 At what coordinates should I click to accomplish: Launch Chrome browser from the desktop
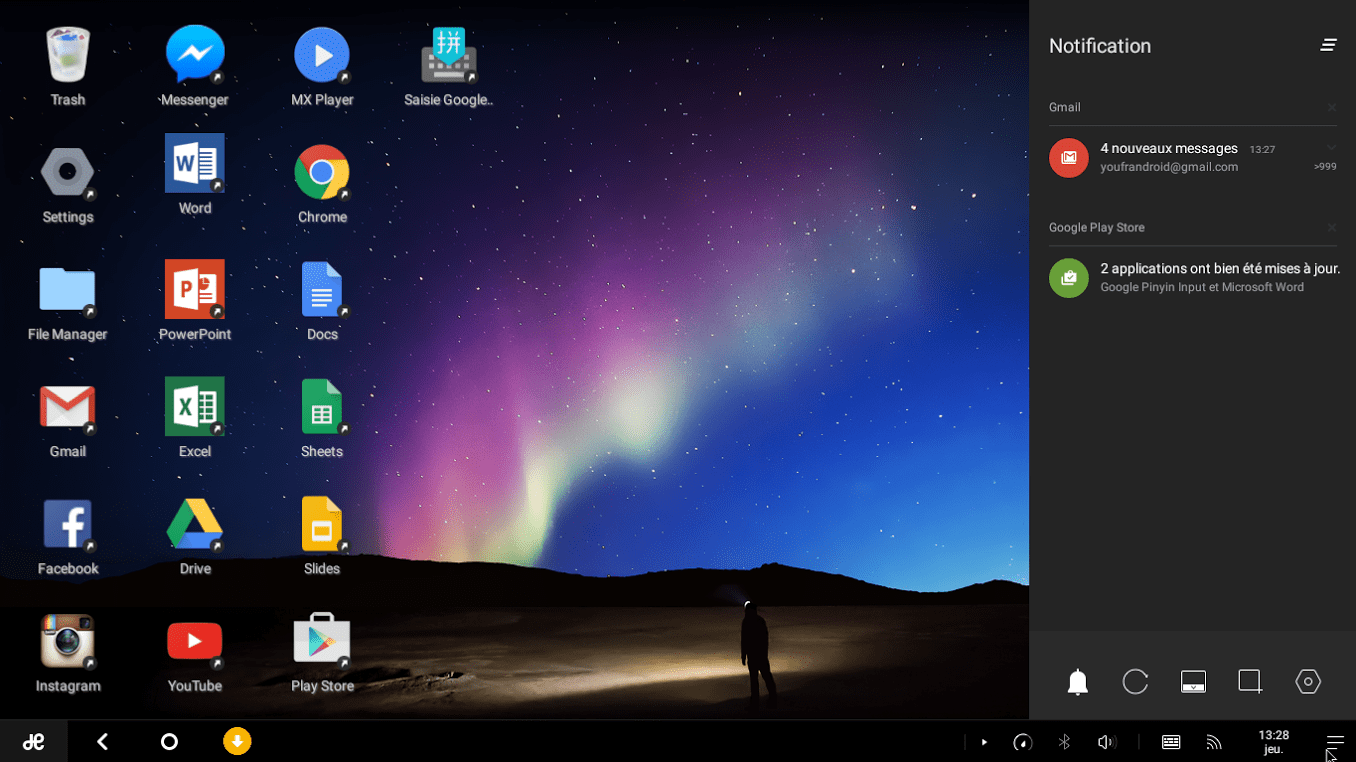pos(322,172)
